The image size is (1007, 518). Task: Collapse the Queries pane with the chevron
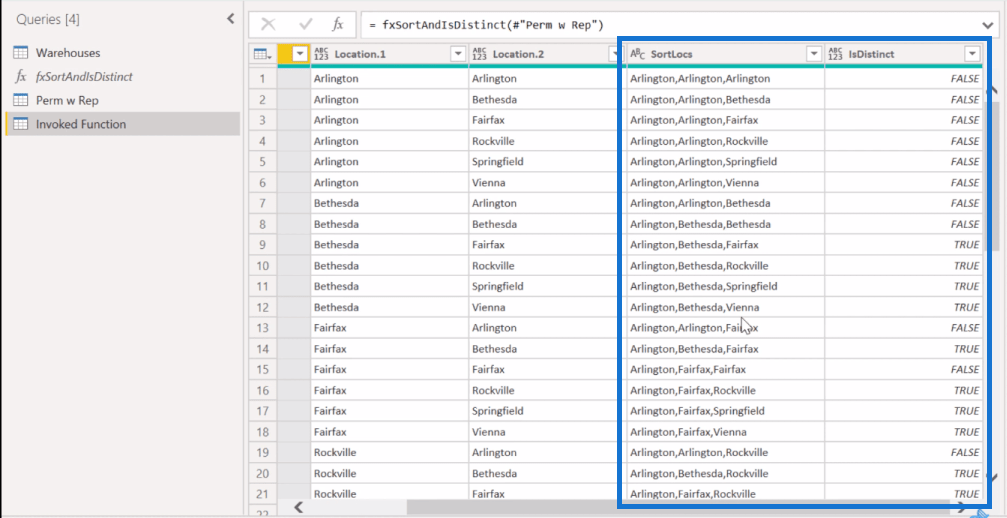click(231, 19)
